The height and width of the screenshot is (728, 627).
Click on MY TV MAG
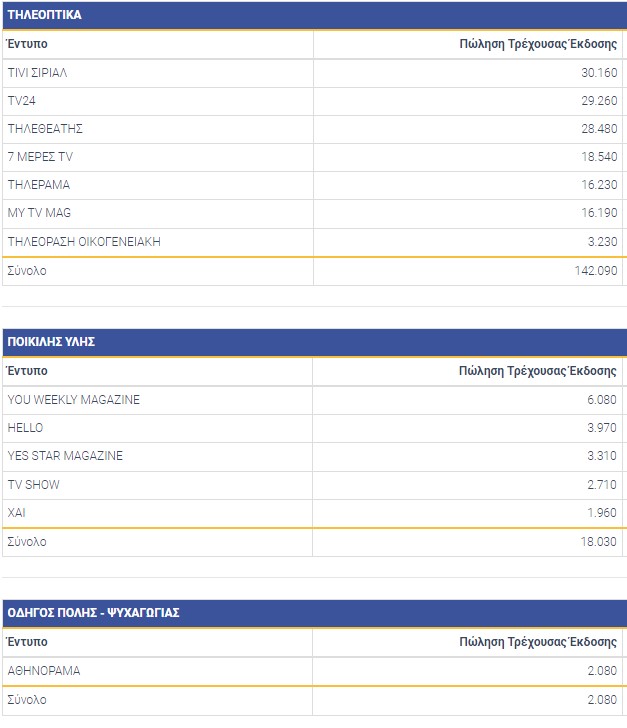coord(39,213)
